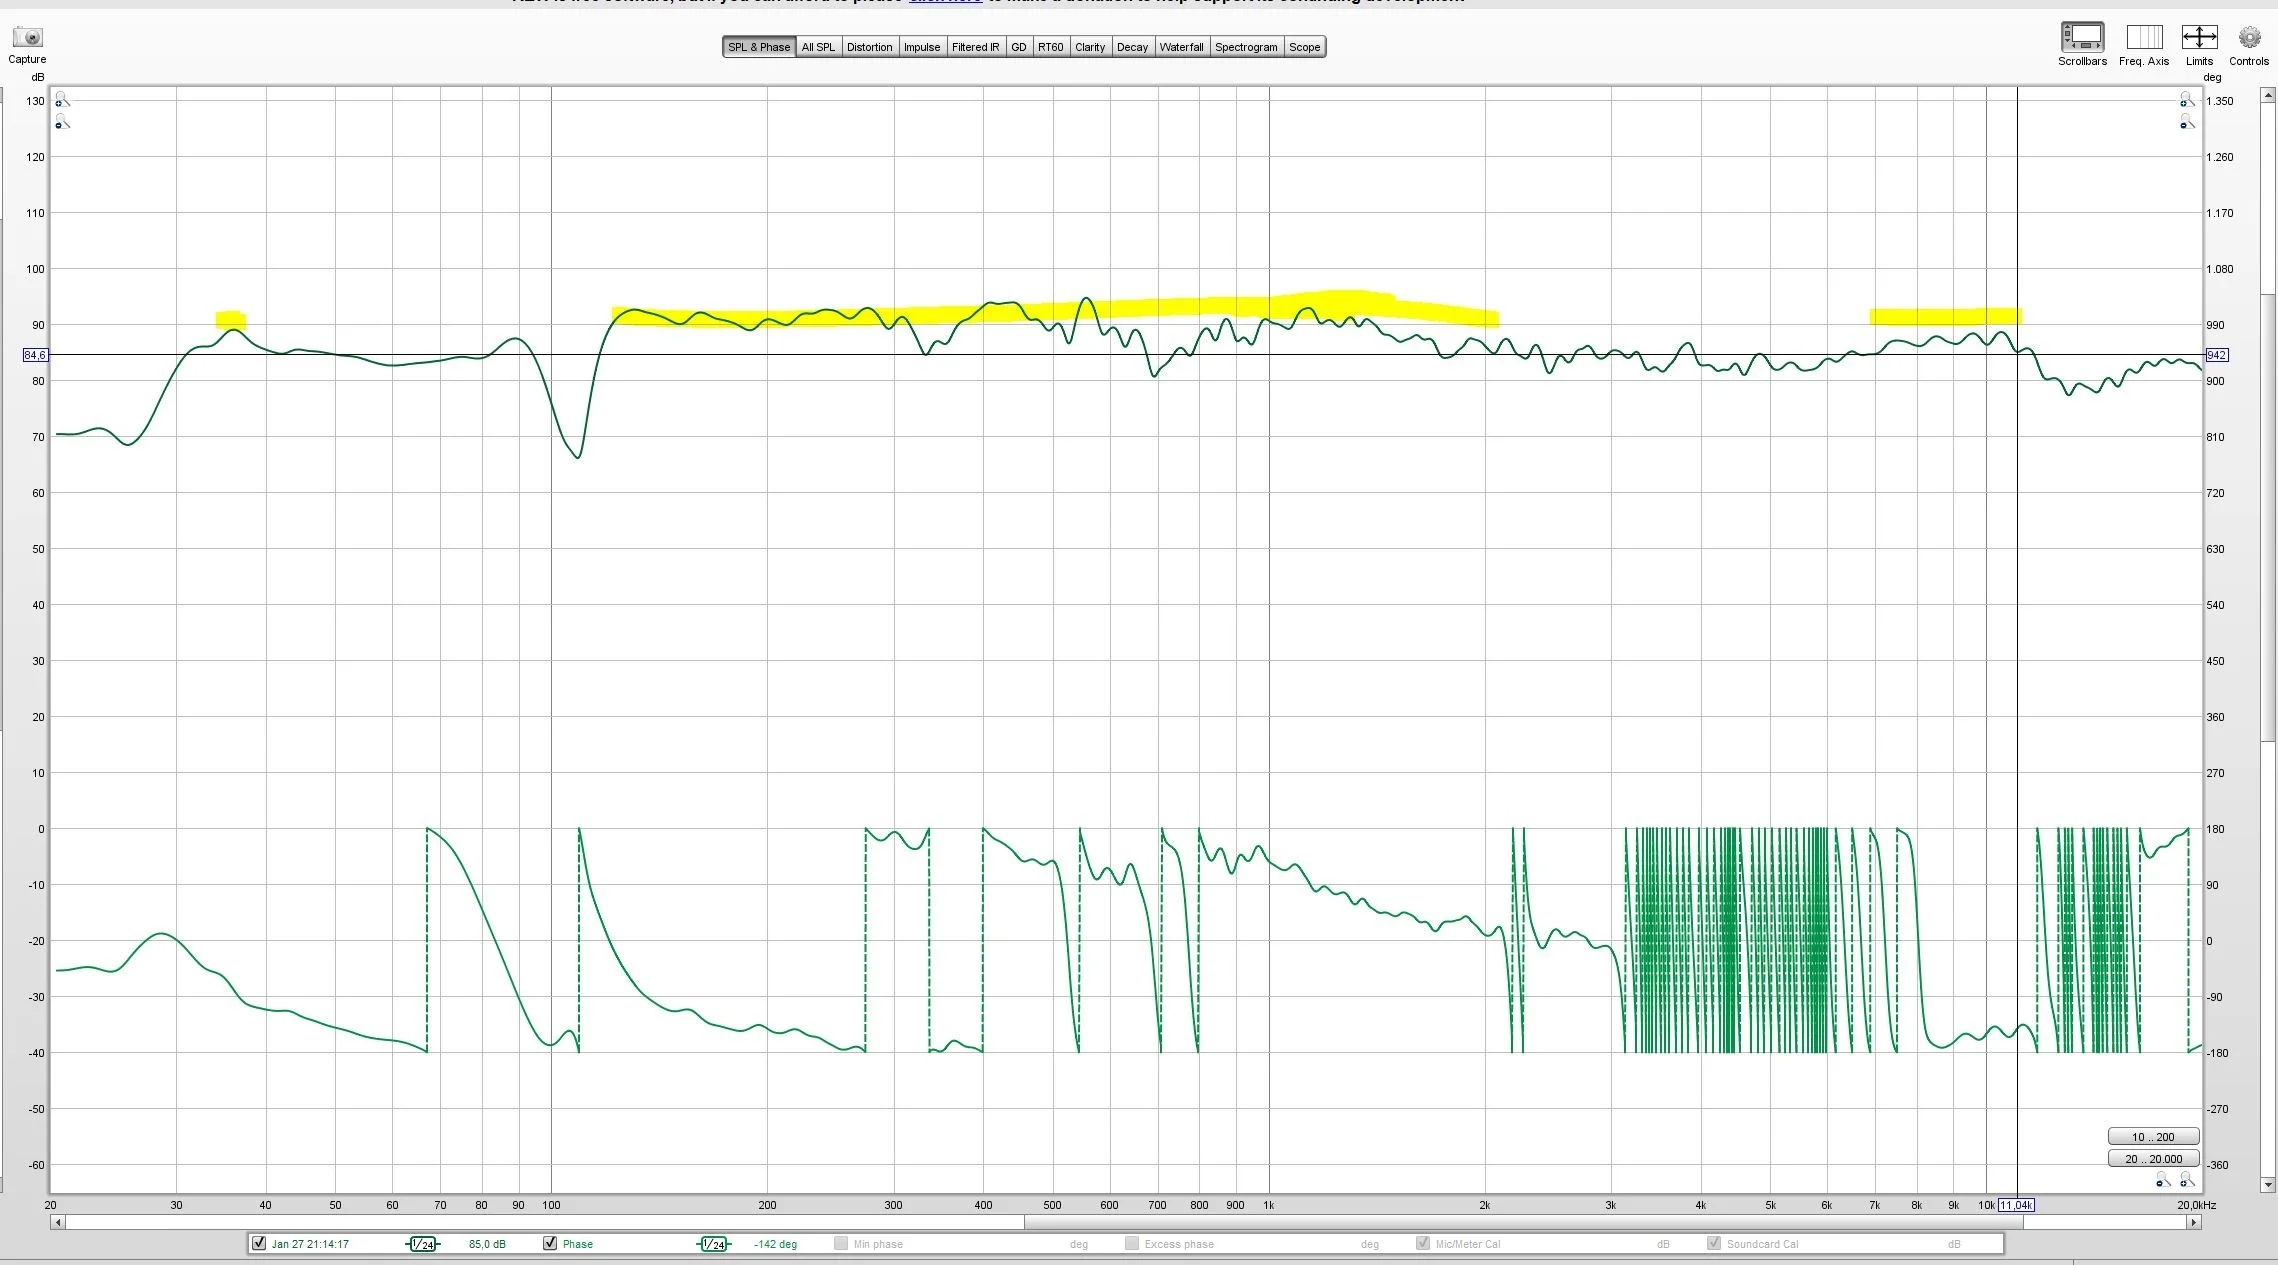
Task: Open the Waterfall tab
Action: [x=1181, y=47]
